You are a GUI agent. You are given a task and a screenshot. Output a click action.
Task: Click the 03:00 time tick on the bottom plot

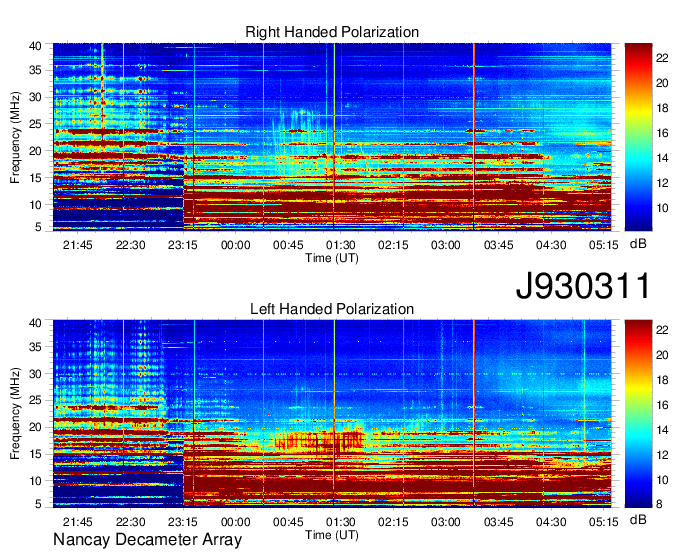click(x=445, y=522)
